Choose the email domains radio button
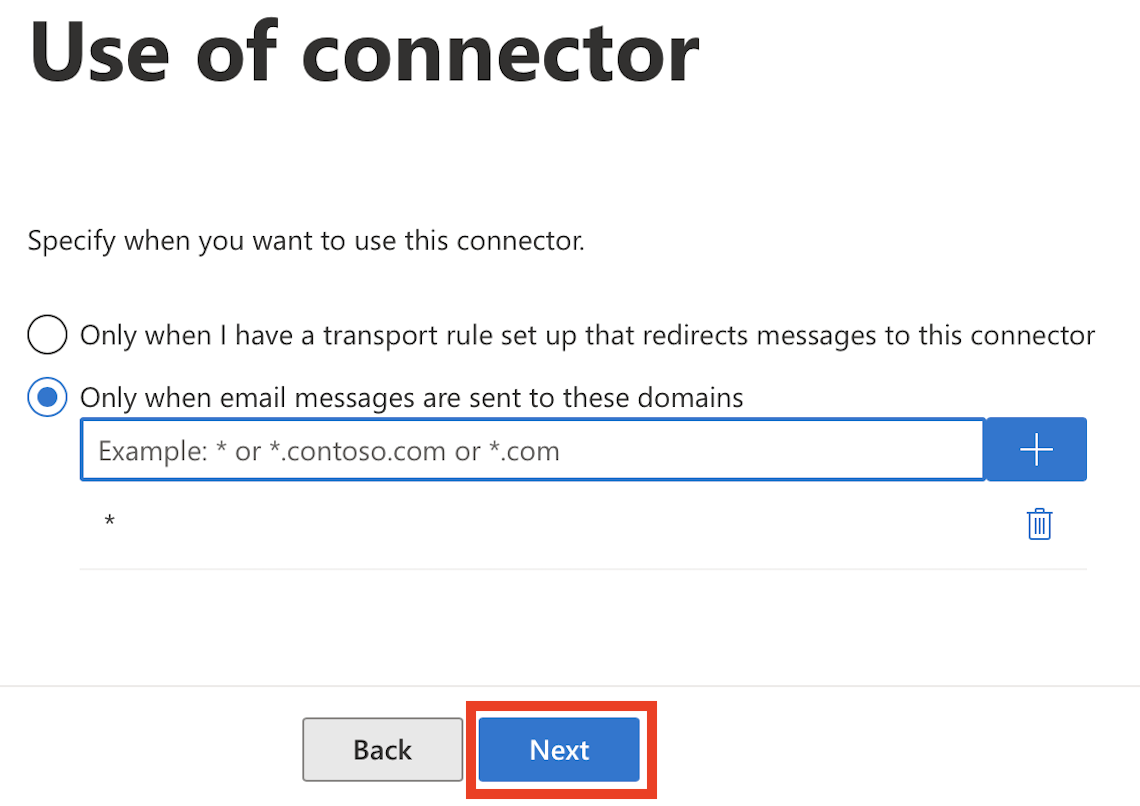Viewport: 1140px width, 806px height. 47,397
